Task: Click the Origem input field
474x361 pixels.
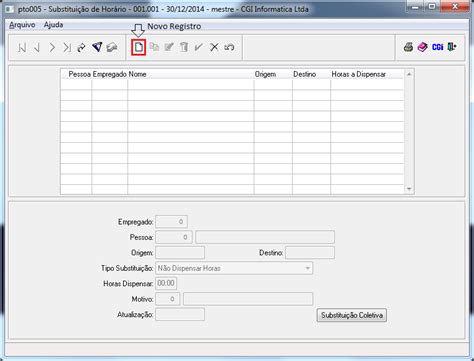Action: pos(180,253)
